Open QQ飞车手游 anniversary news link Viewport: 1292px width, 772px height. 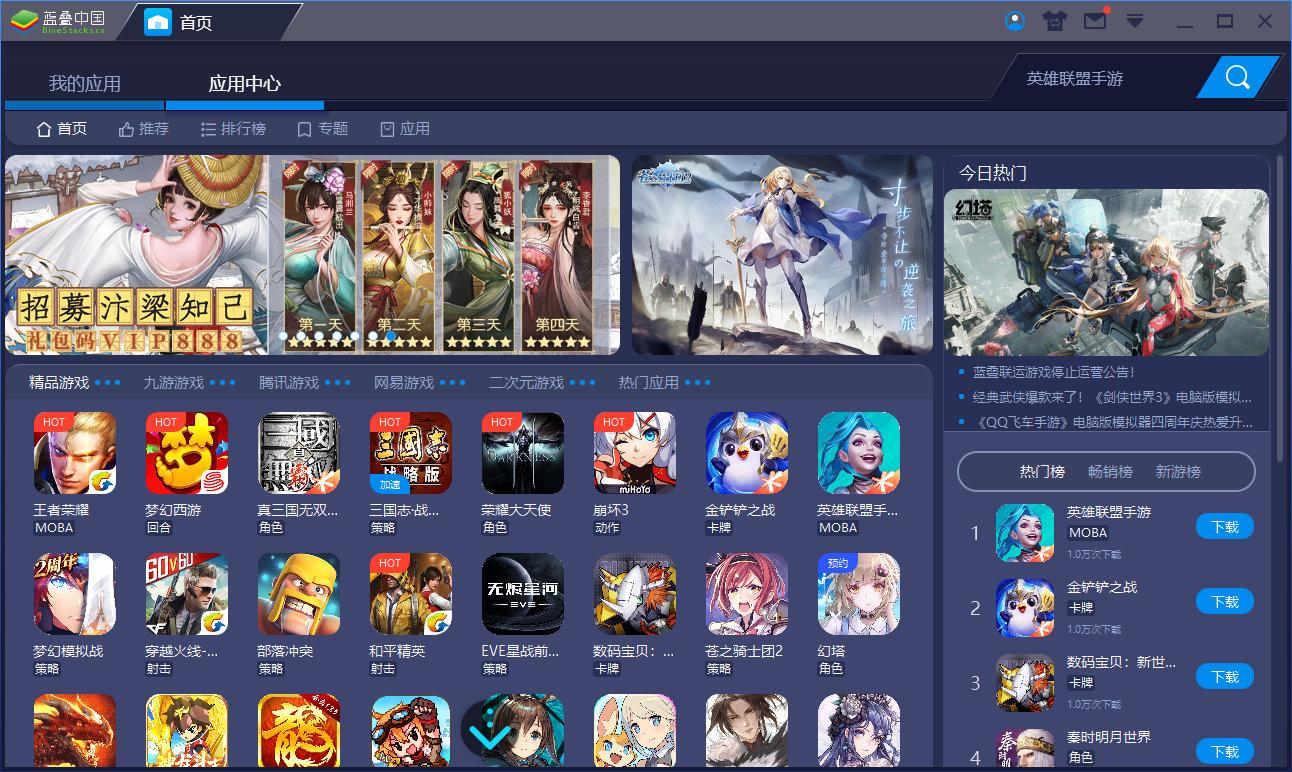pyautogui.click(x=1112, y=422)
